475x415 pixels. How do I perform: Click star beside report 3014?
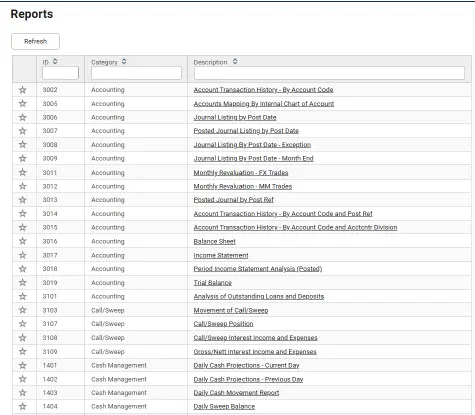23,213
